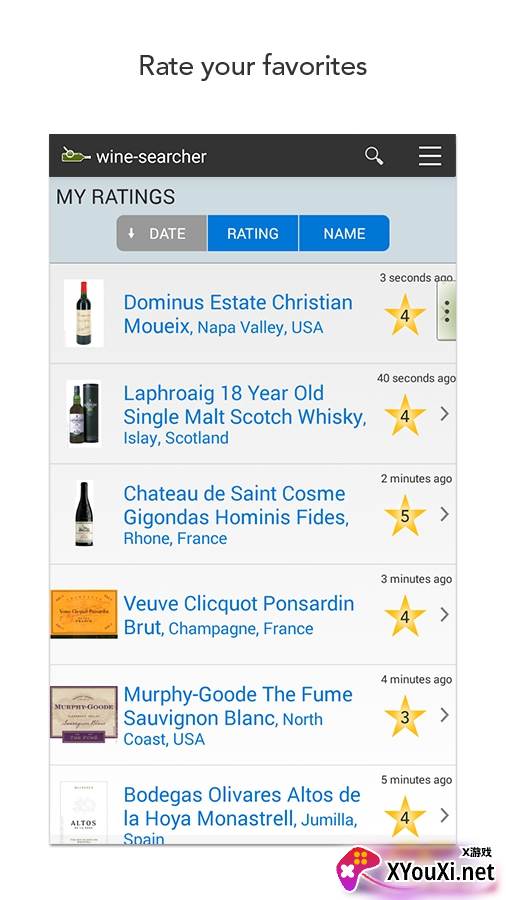Tap the search magnifier icon

point(374,156)
